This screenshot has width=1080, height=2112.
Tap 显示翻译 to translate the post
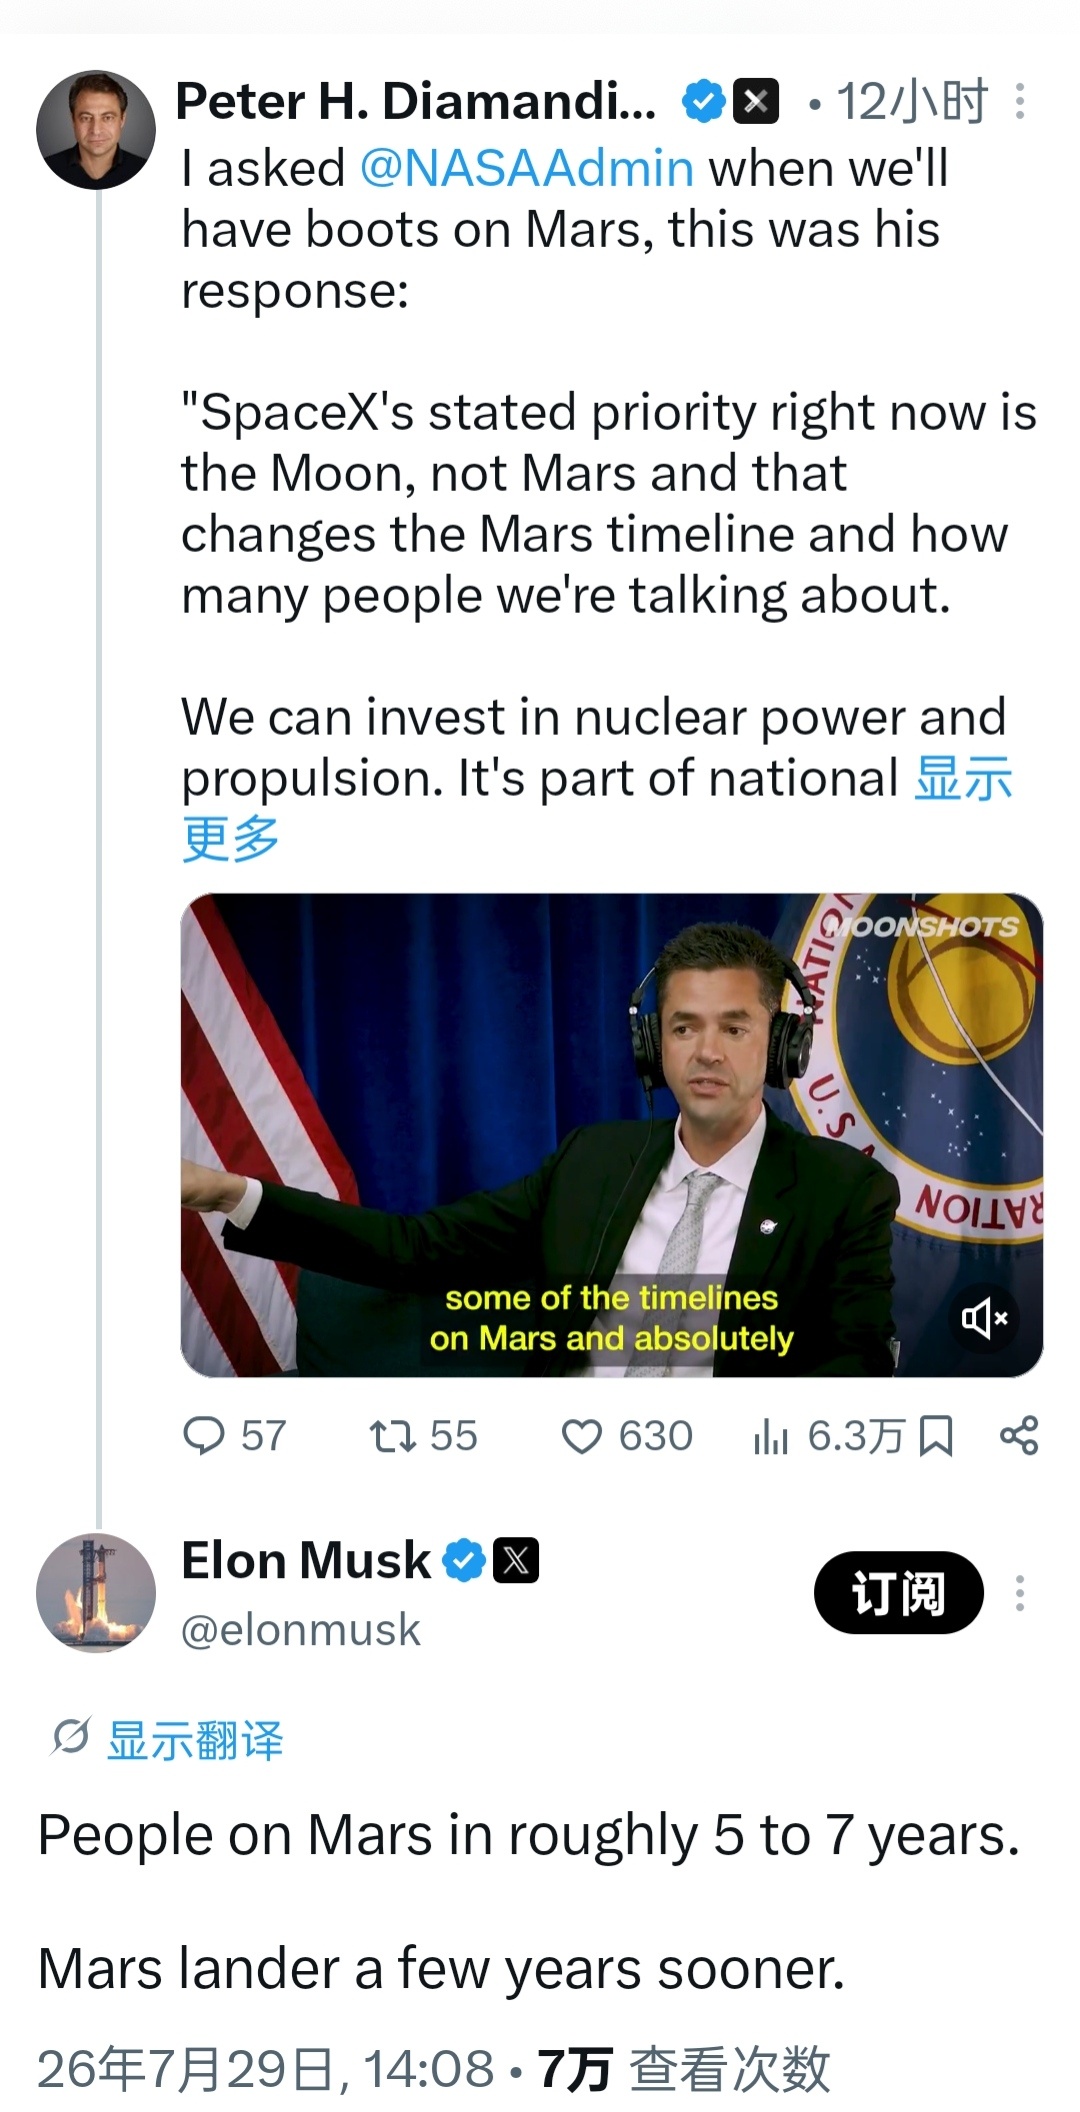pos(195,1740)
